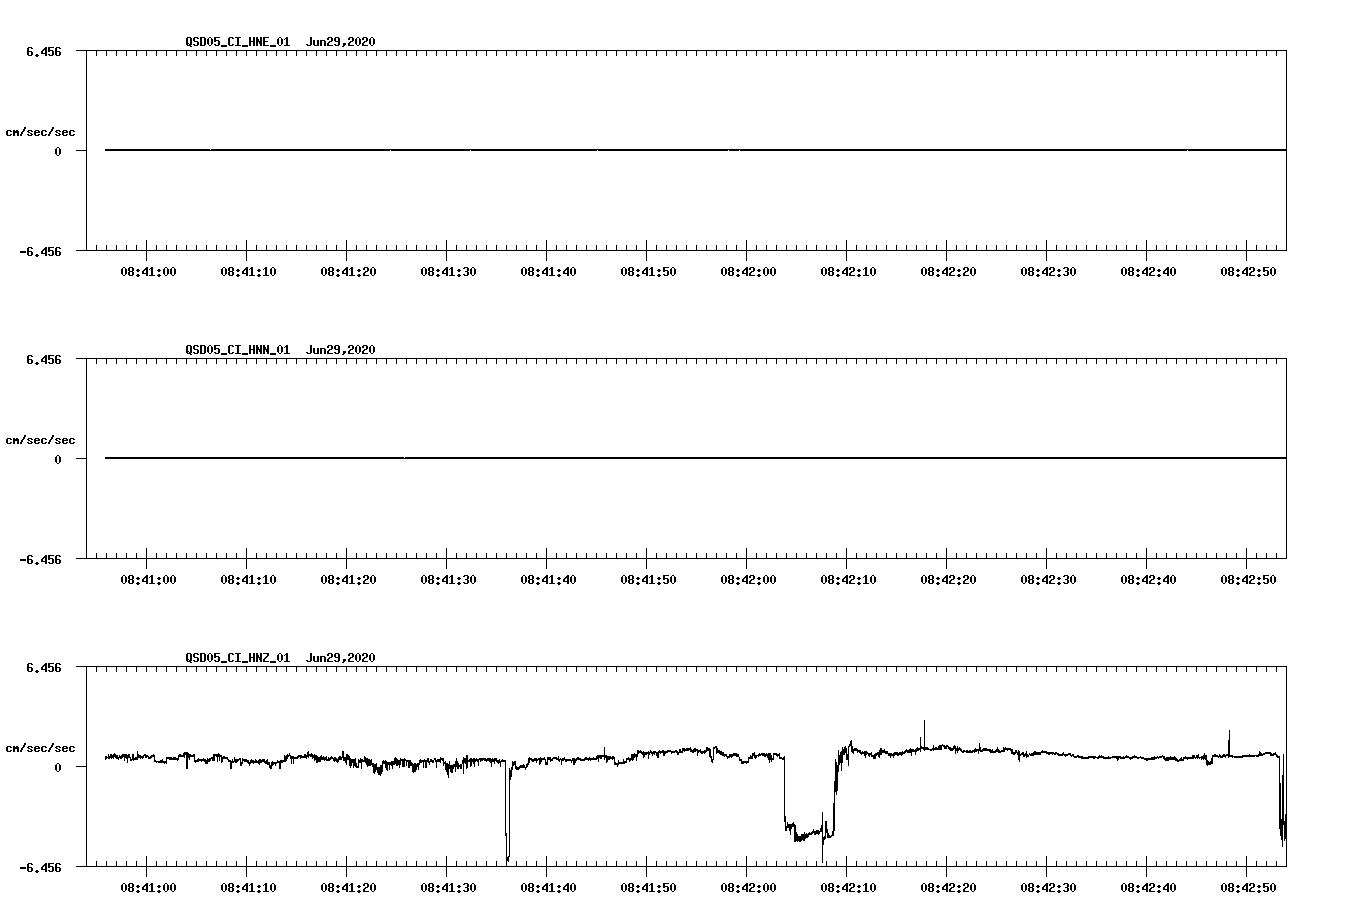Screen dimensions: 1358x924
Task: Click the QSD05_CI_HNN_01 plot title
Action: (x=238, y=350)
